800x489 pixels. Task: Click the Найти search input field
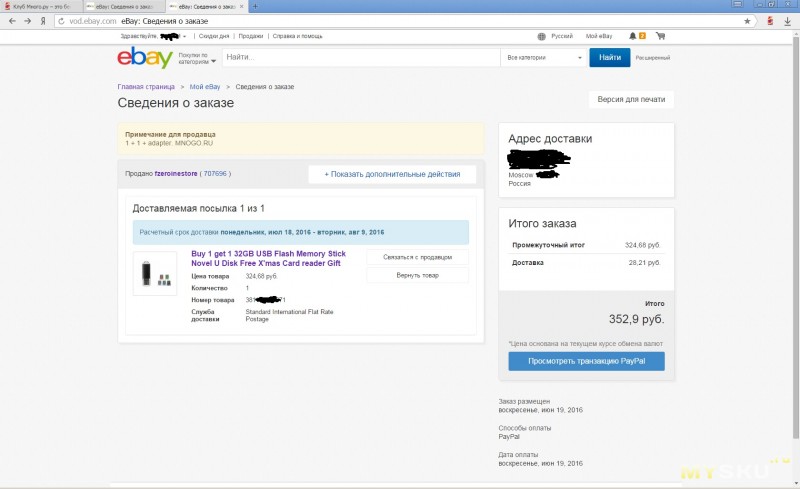(x=361, y=57)
